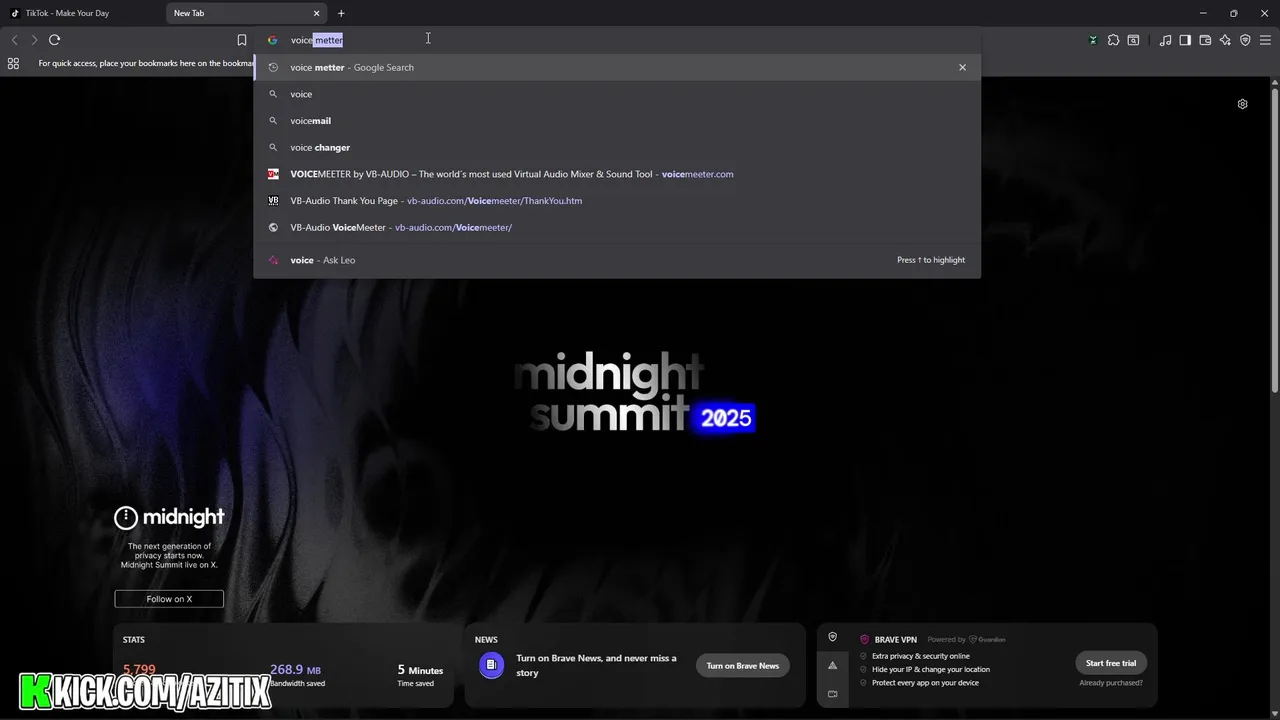
Task: Click the midnight summit 2025 banner
Action: [634, 394]
